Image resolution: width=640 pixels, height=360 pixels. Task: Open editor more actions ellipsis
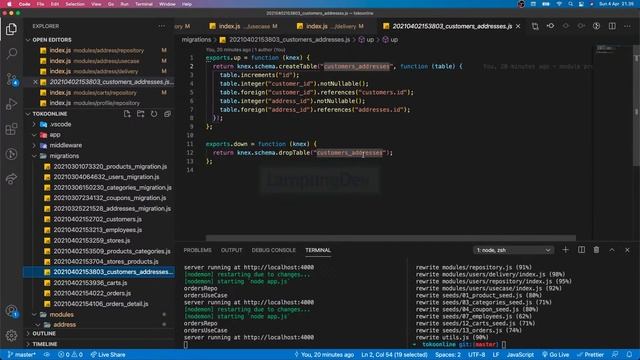click(x=627, y=26)
